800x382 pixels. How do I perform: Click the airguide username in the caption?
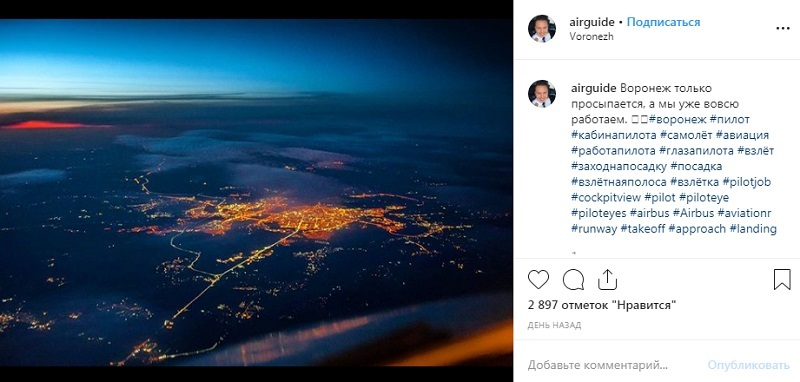click(594, 88)
